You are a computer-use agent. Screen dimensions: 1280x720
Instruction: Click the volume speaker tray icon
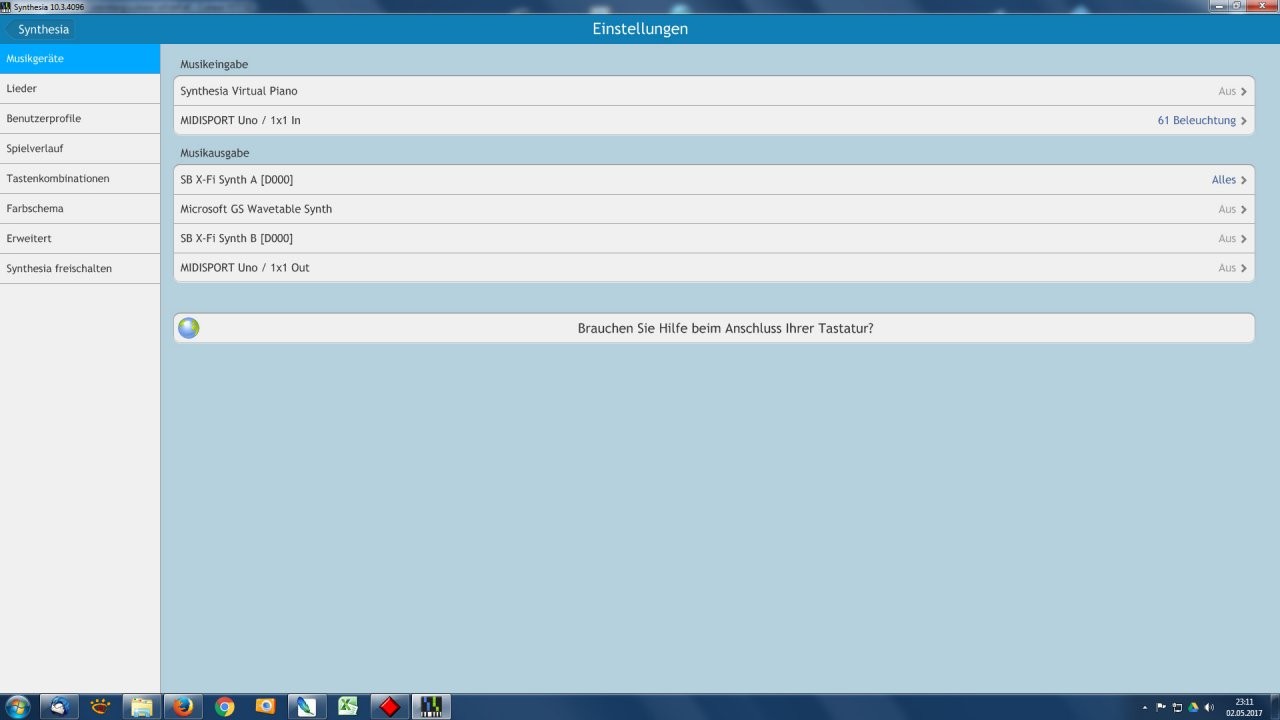[1209, 707]
